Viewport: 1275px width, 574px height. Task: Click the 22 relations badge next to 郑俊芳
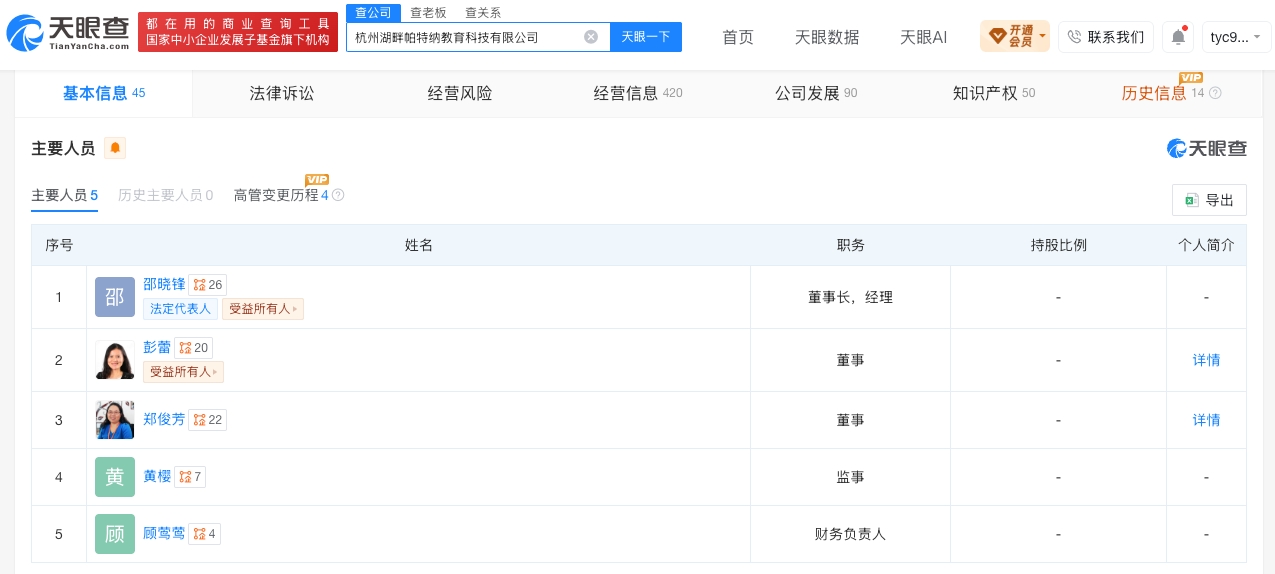[208, 420]
